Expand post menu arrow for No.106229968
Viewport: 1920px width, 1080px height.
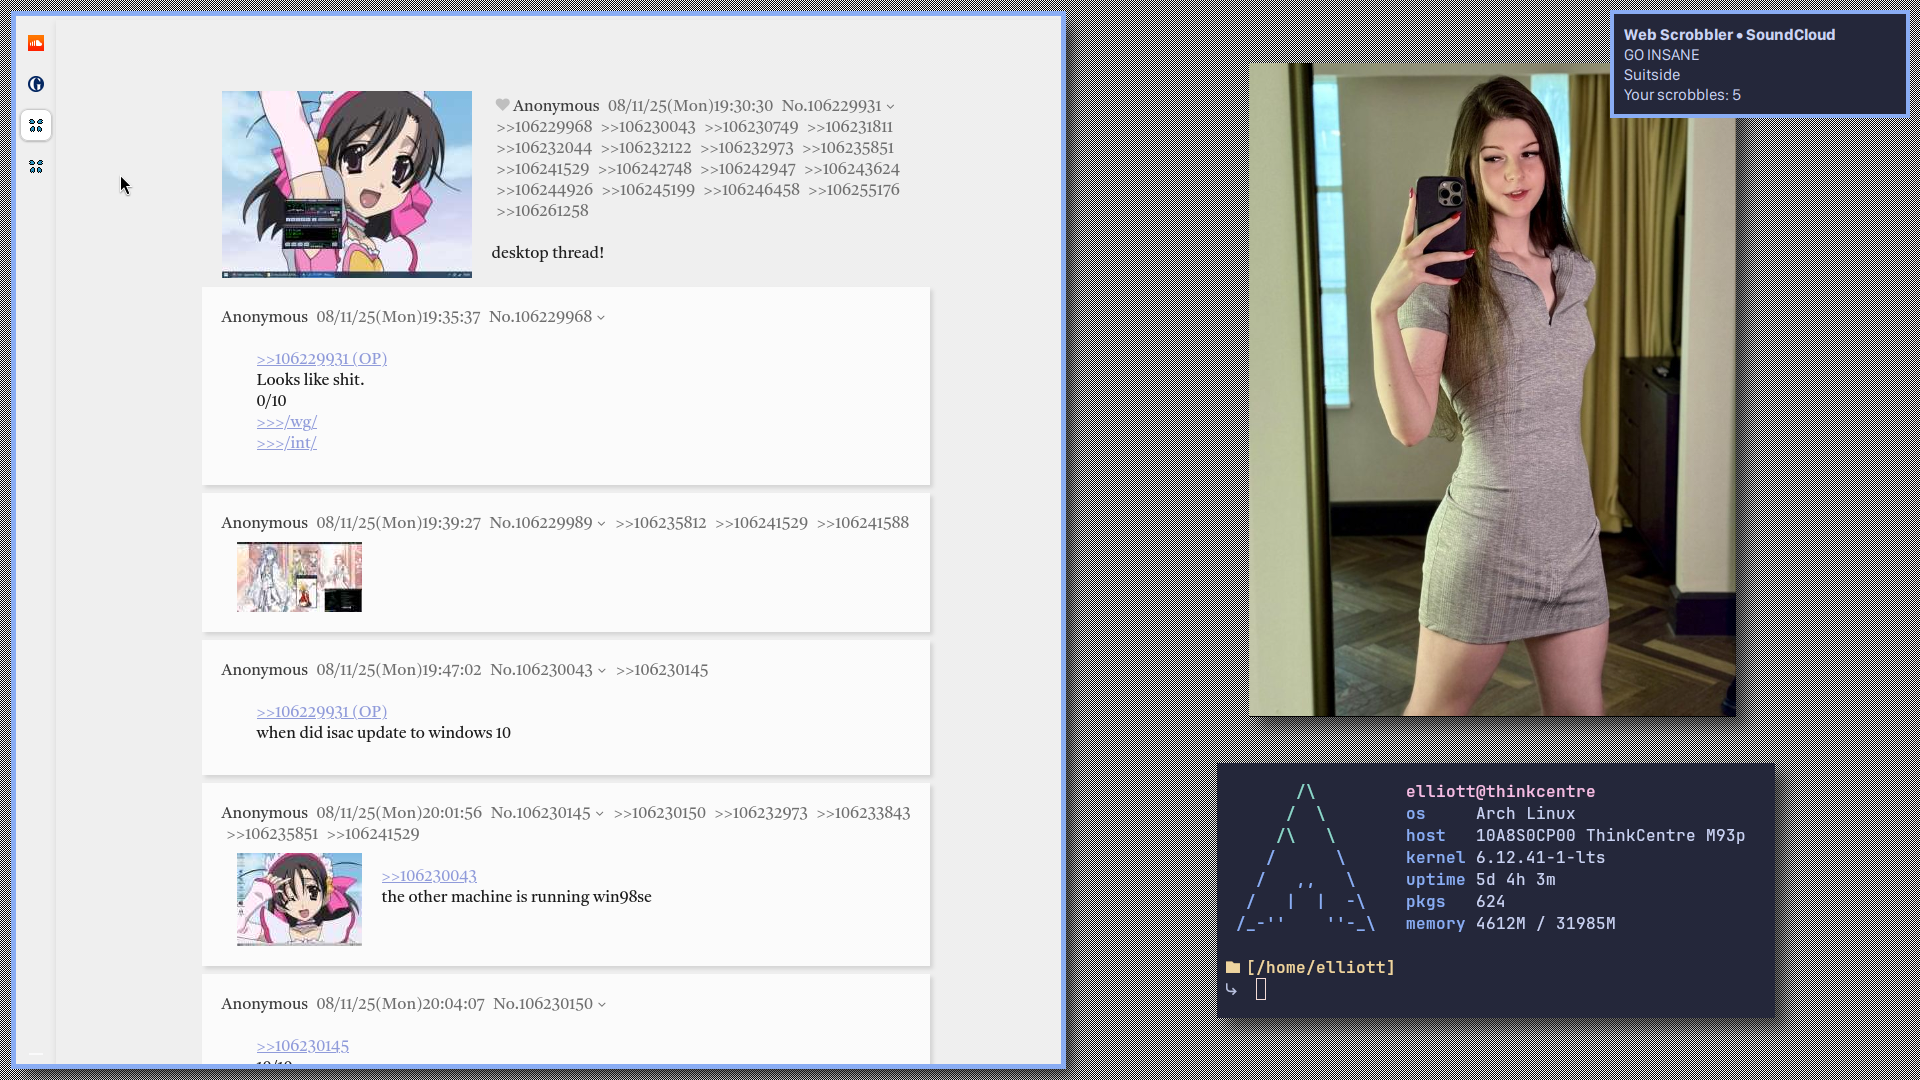pos(601,318)
